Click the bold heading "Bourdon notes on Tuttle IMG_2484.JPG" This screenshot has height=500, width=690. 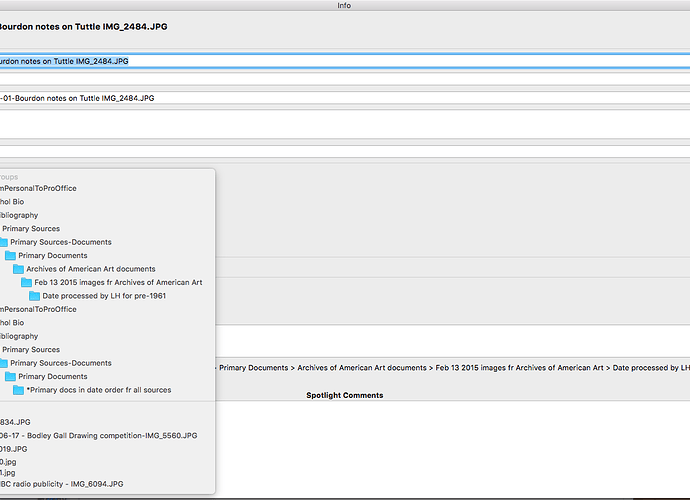[x=83, y=26]
